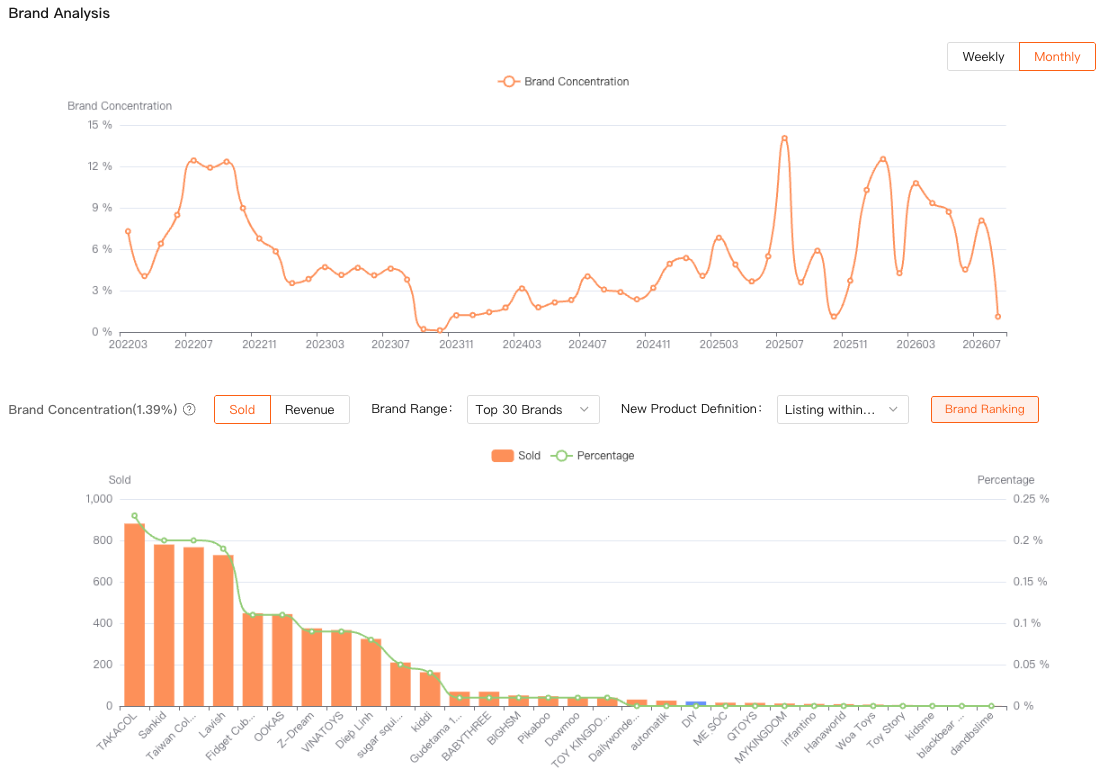Click the TAKACOL axis label
The width and height of the screenshot is (1110, 783).
click(118, 731)
